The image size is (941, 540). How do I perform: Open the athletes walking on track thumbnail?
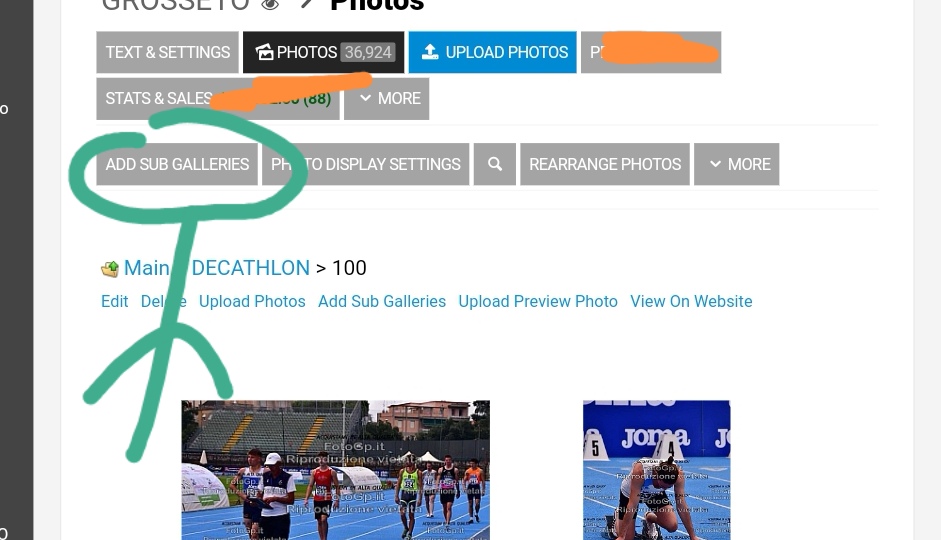point(335,470)
